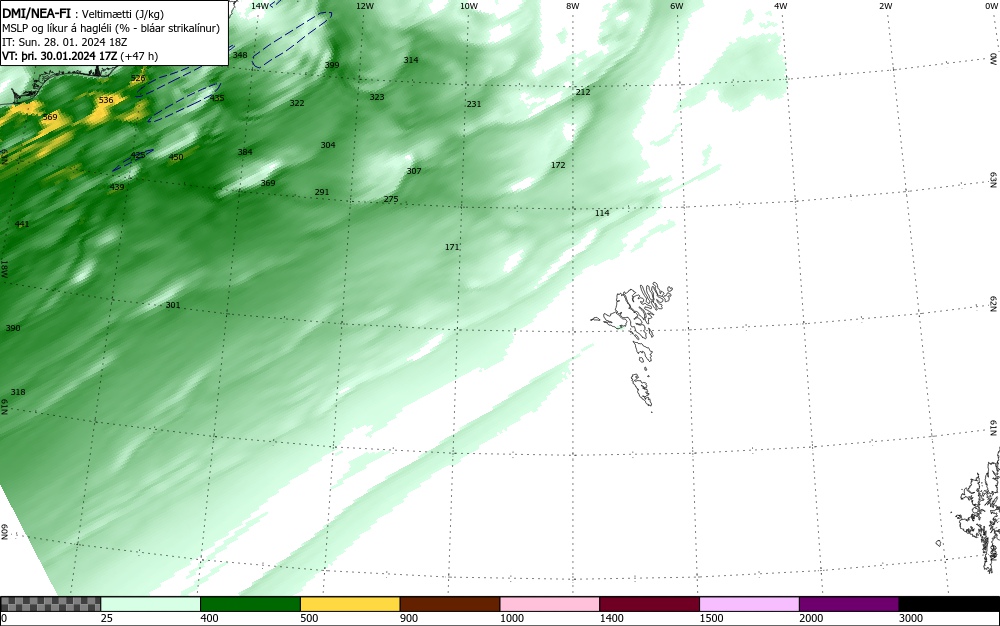Click the DMI/NEA-FI title text
Viewport: 1000px width, 626px height.
pyautogui.click(x=36, y=12)
